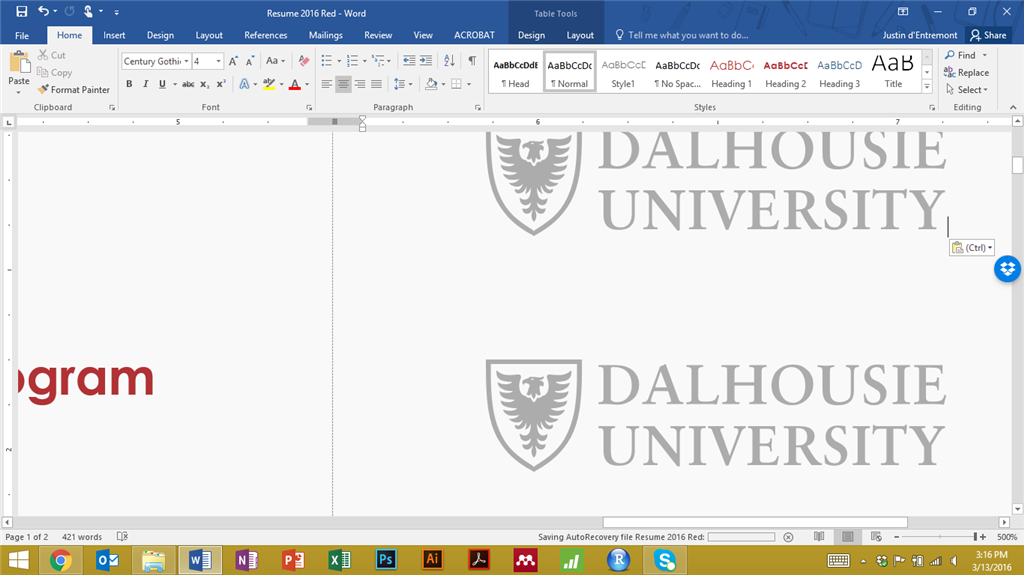Click the Find button
This screenshot has width=1024, height=575.
pos(960,55)
